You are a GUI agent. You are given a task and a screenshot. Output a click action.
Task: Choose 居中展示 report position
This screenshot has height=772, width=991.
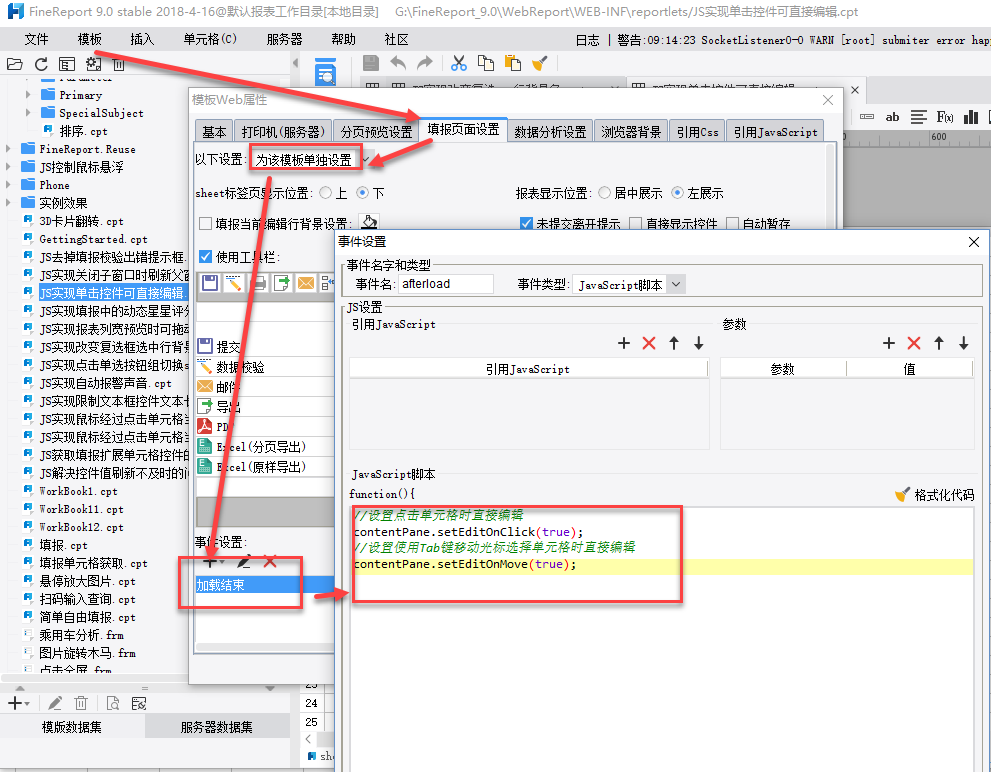604,192
